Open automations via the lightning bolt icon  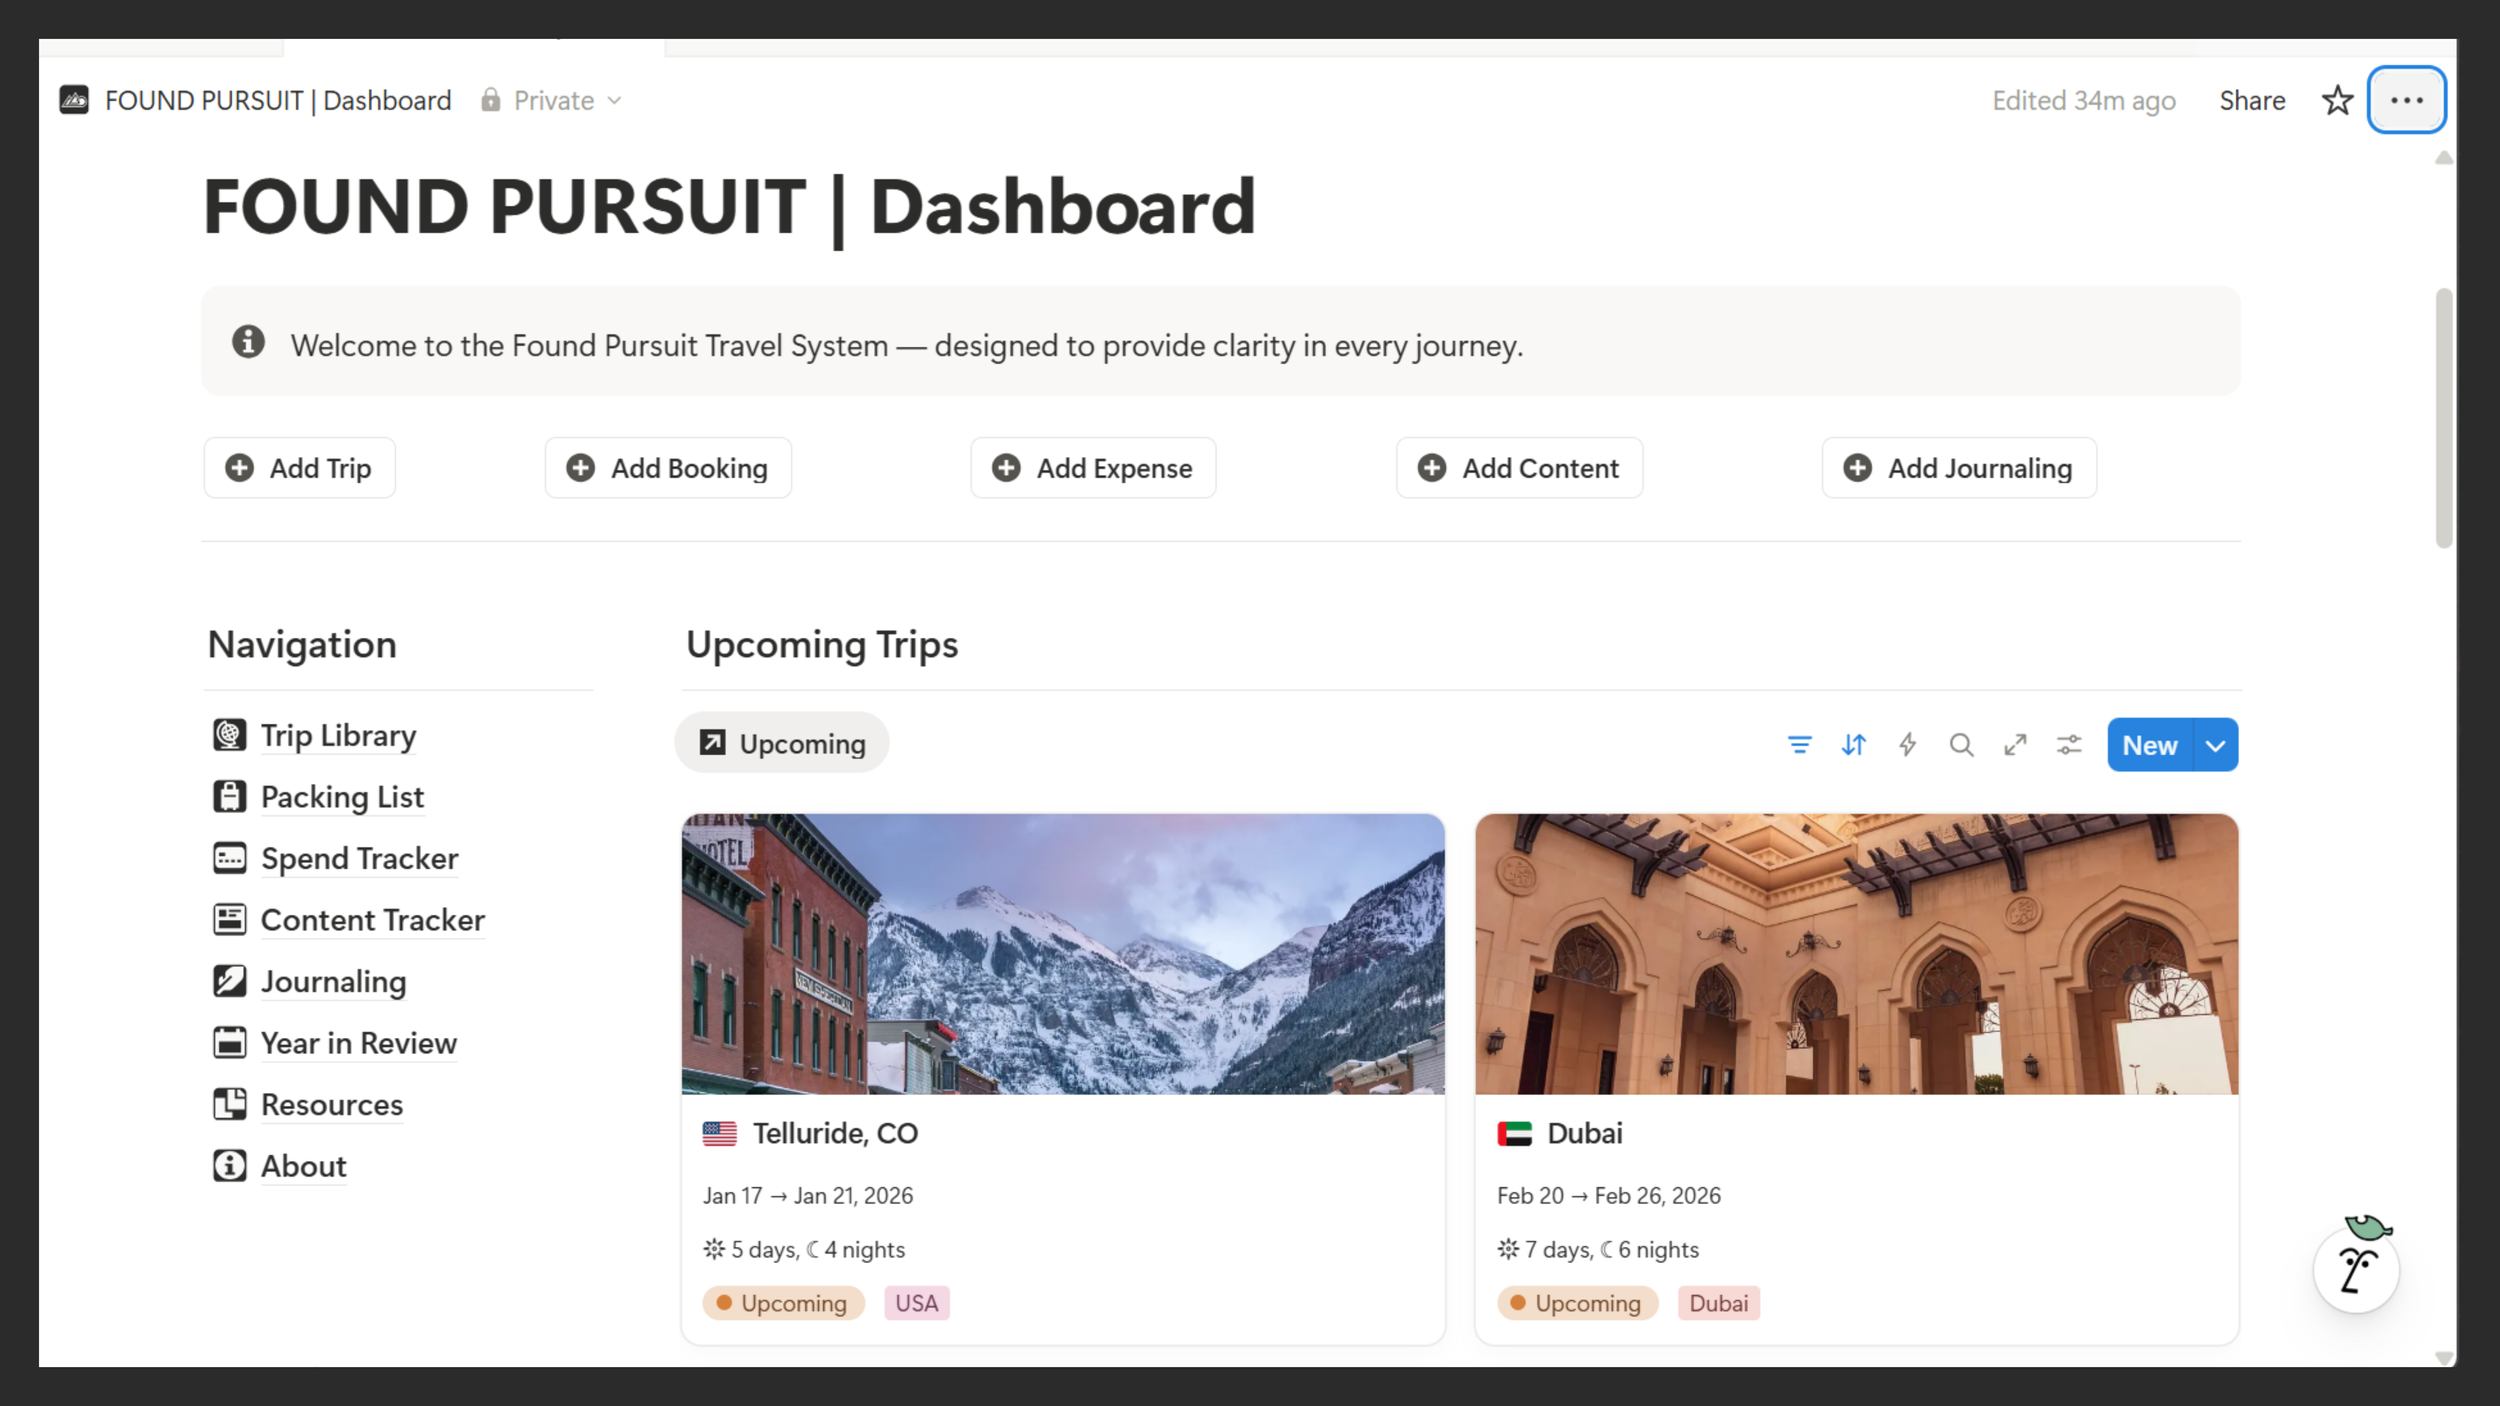1907,745
